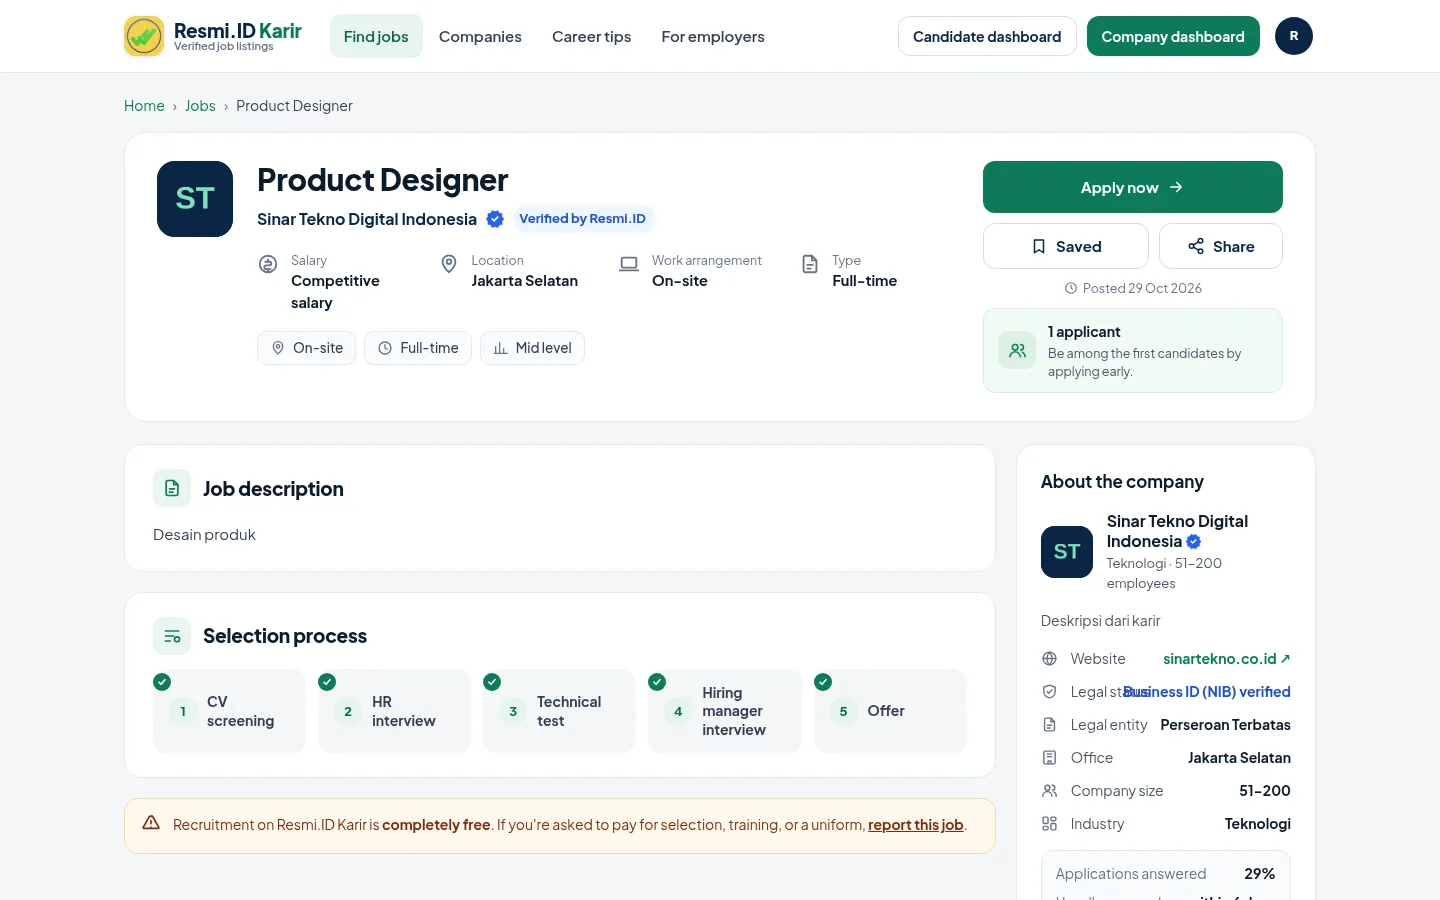This screenshot has width=1440, height=900.
Task: Follow the Home breadcrumb link
Action: 144,106
